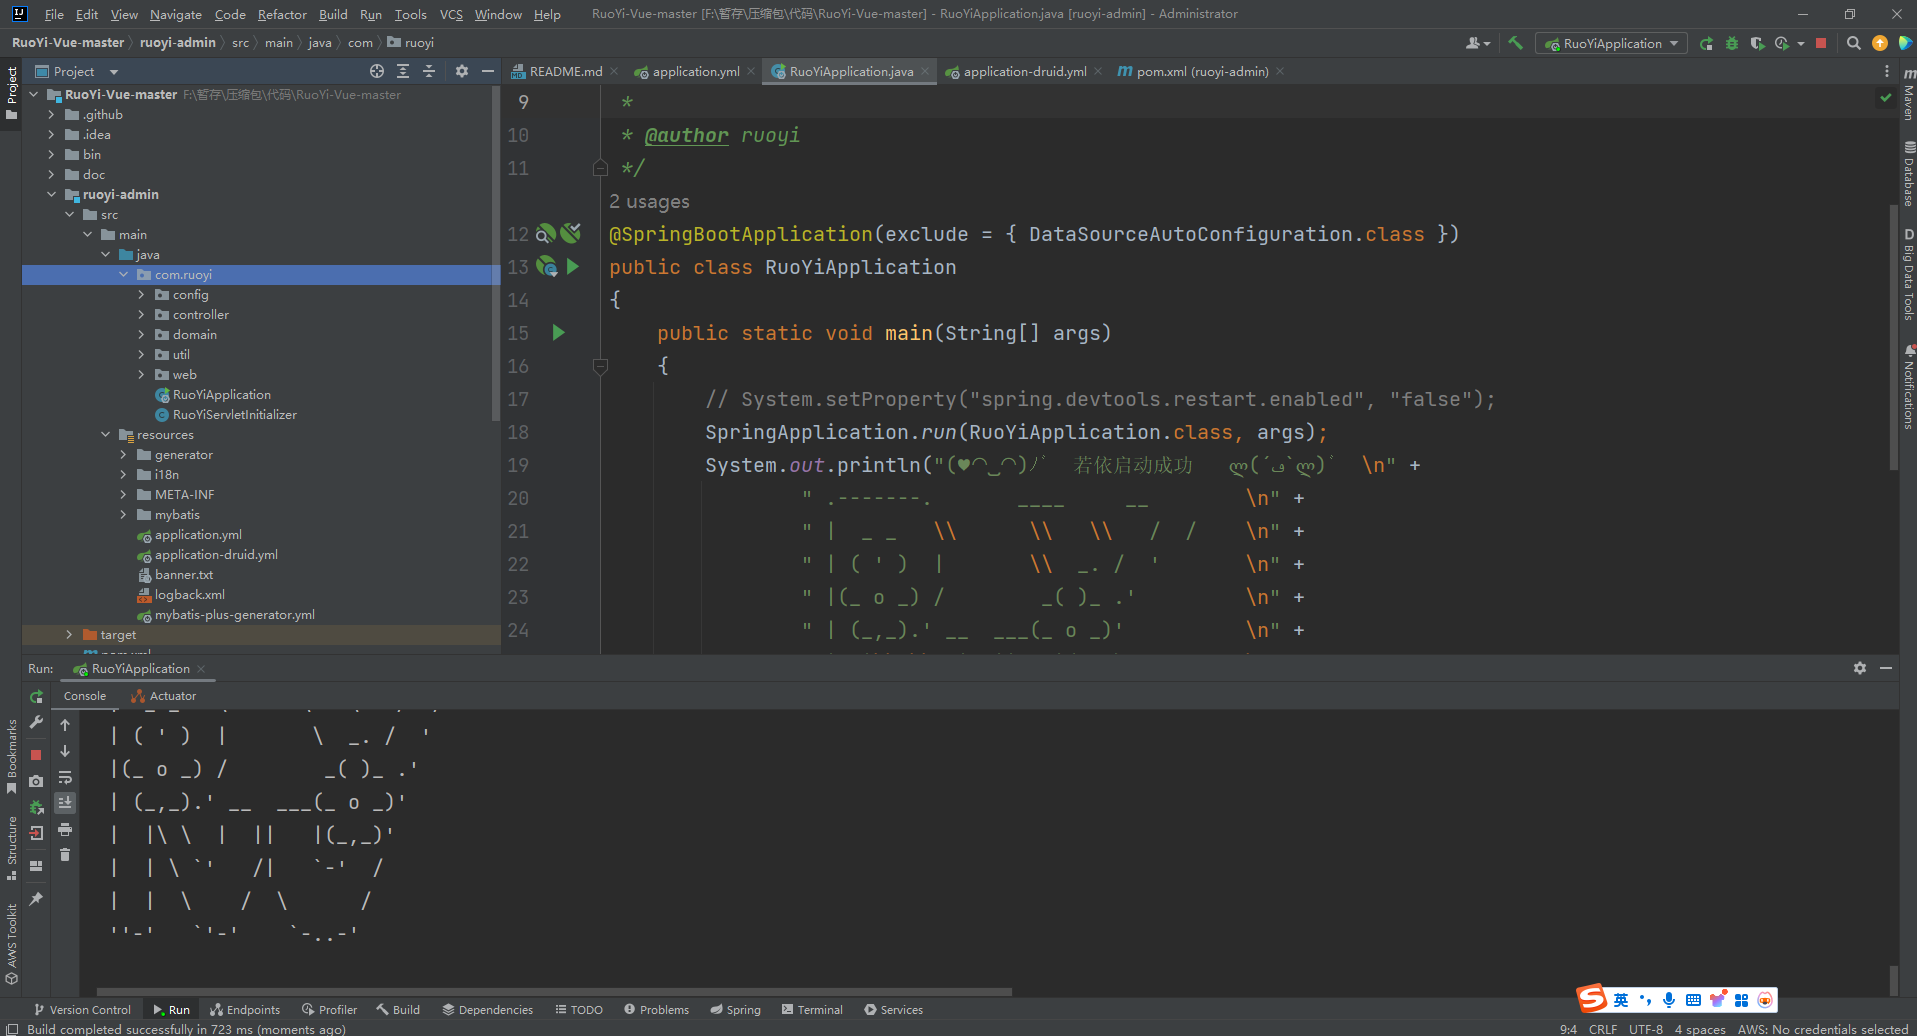Toggle scroll to end in console
This screenshot has width=1917, height=1036.
65,802
